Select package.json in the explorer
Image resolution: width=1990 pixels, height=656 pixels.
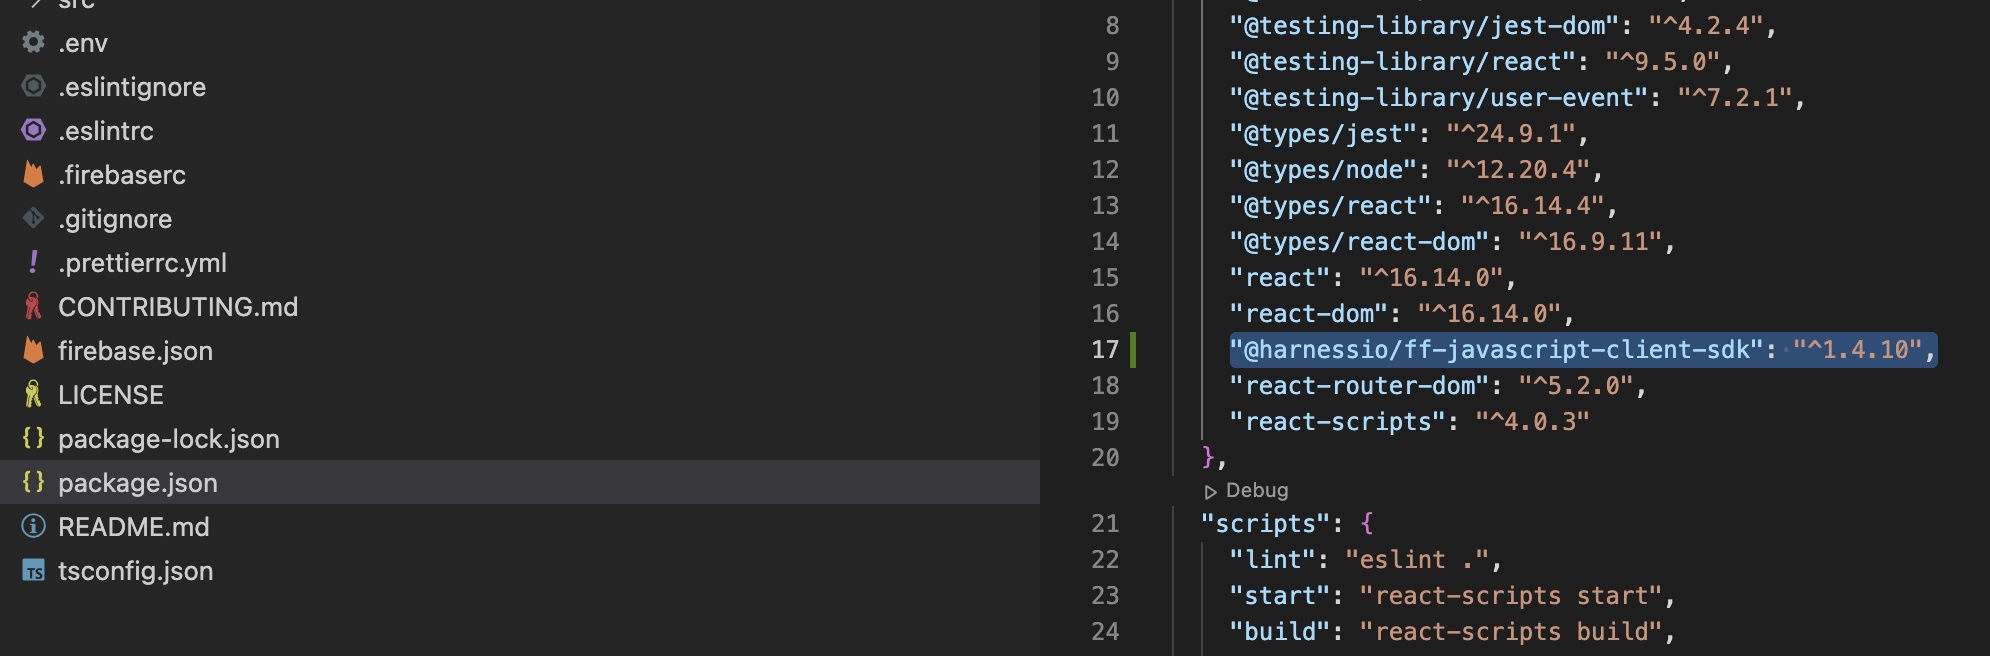(137, 483)
